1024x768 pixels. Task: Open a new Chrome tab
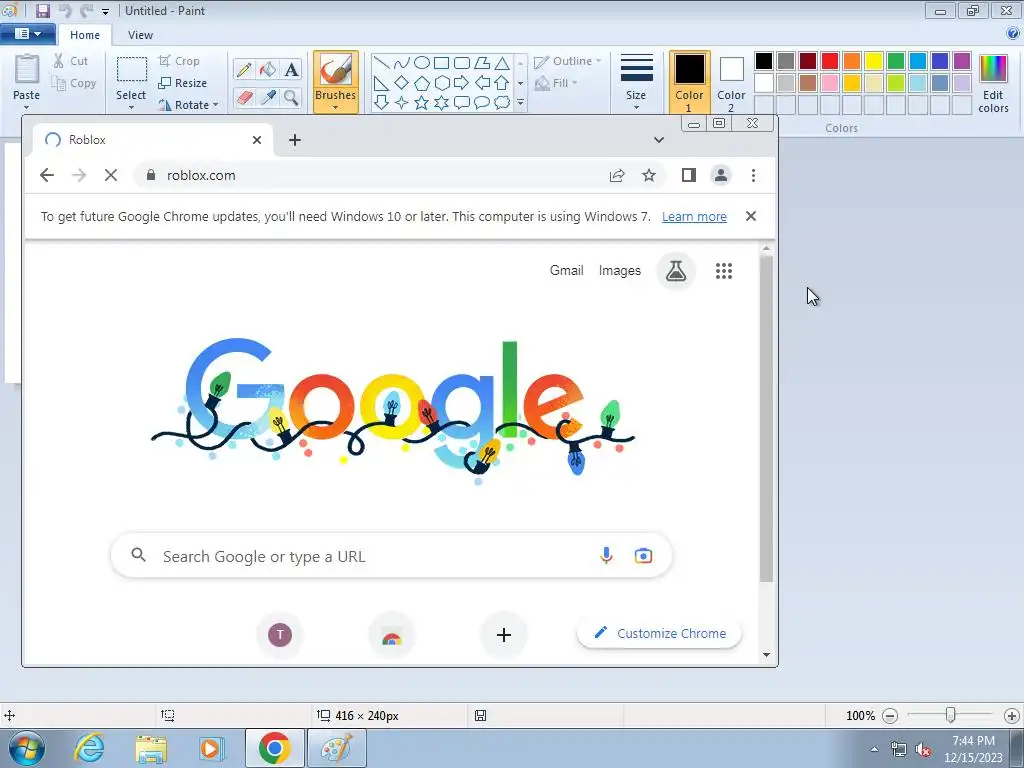tap(295, 140)
